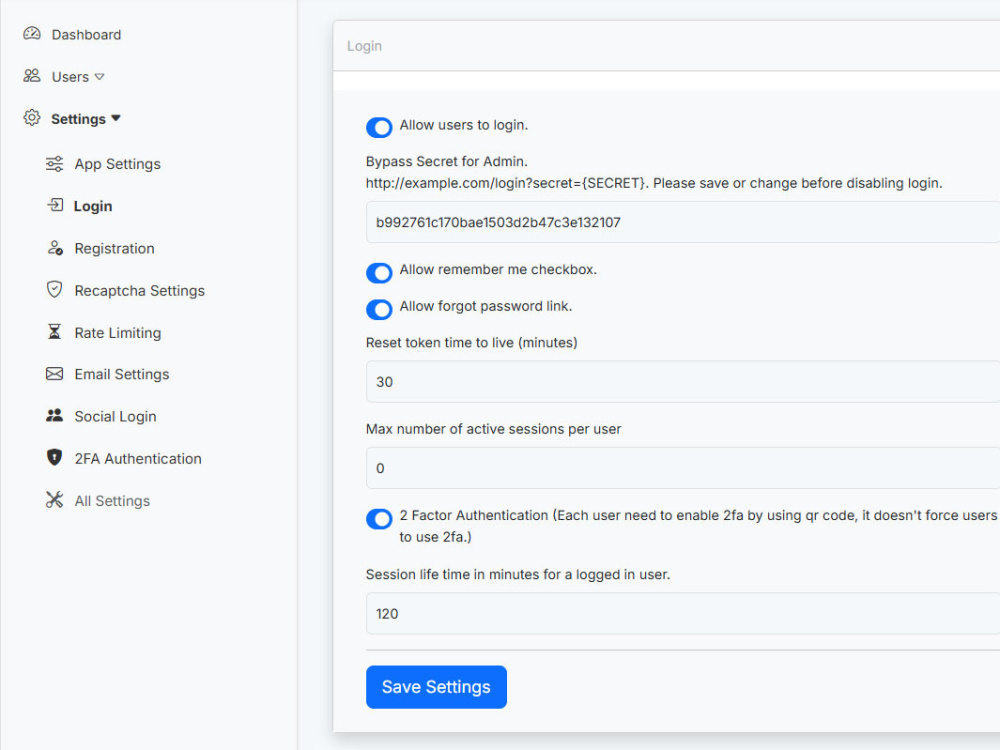Image resolution: width=1000 pixels, height=750 pixels.
Task: Expand the Users submenu arrow
Action: tap(99, 77)
